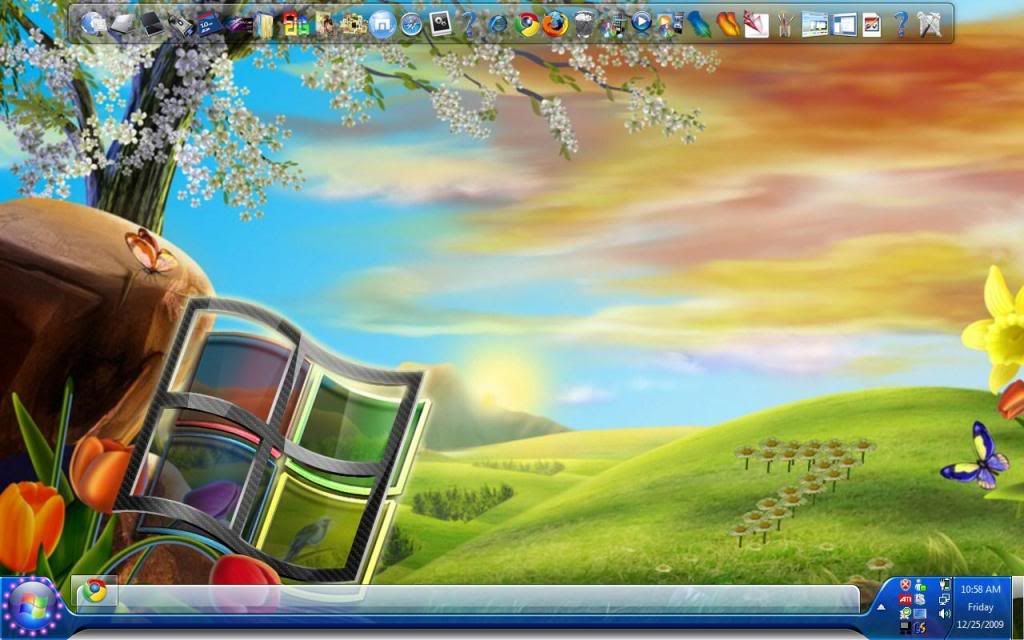
Task: Click the first blue question mark icon
Action: (469, 24)
